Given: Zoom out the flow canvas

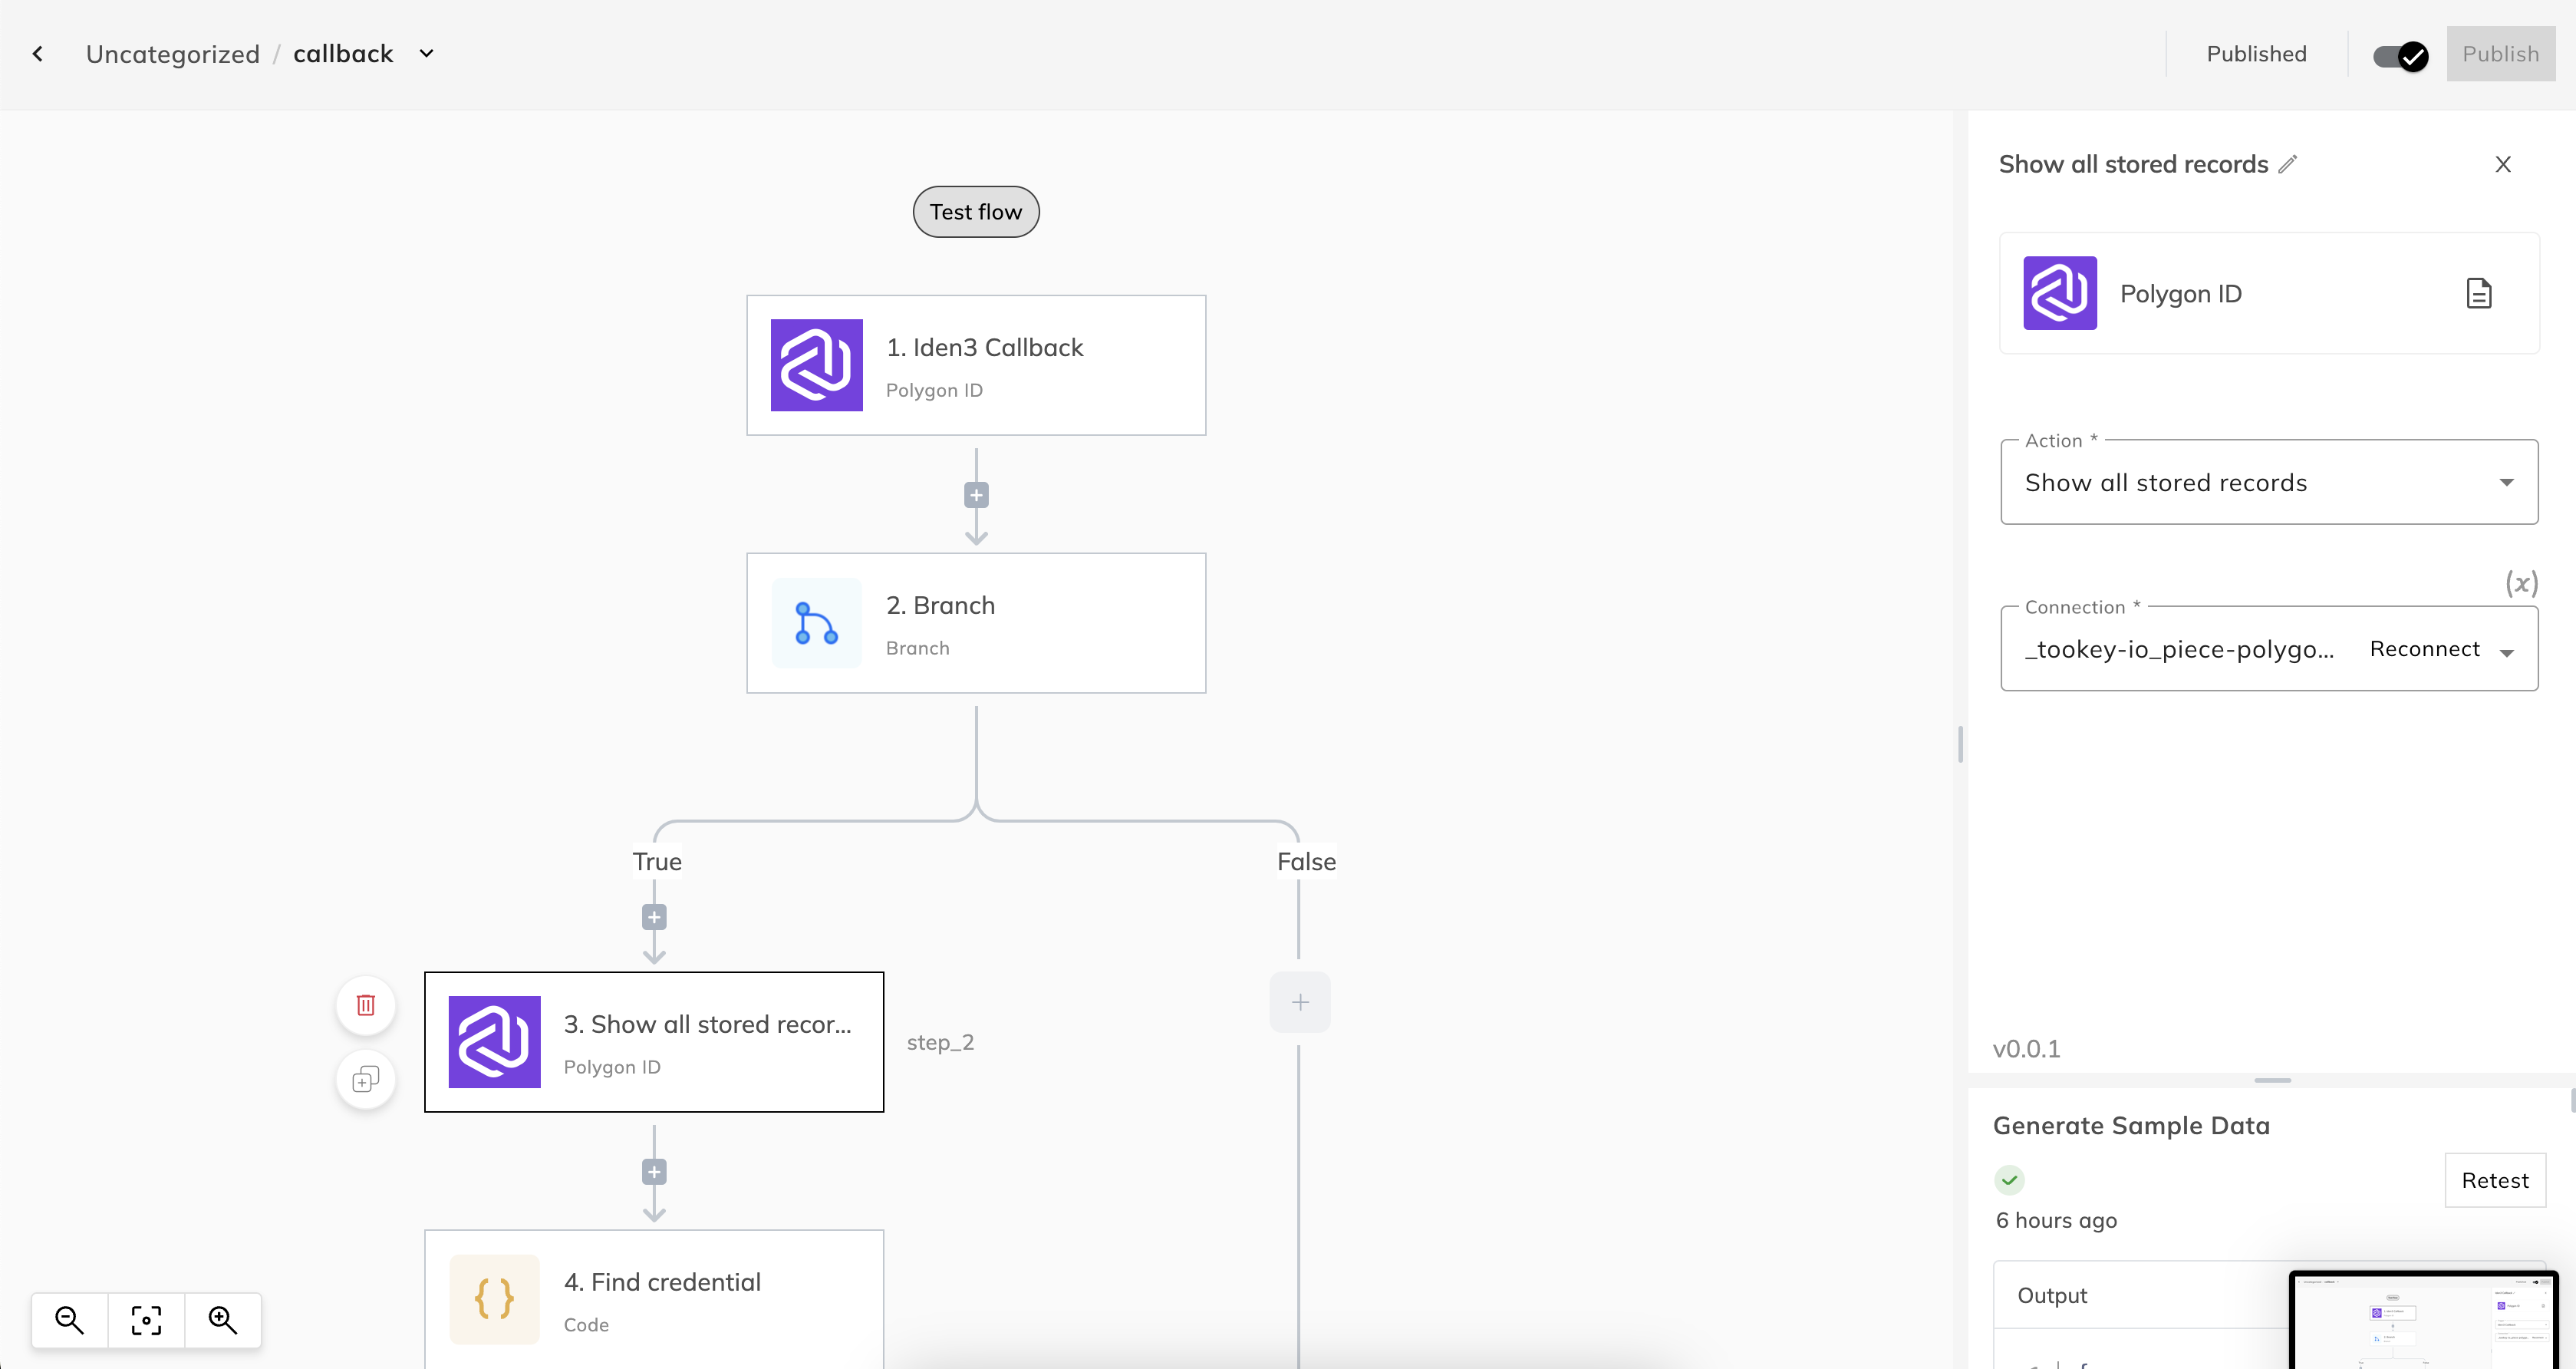Looking at the screenshot, I should (x=69, y=1320).
